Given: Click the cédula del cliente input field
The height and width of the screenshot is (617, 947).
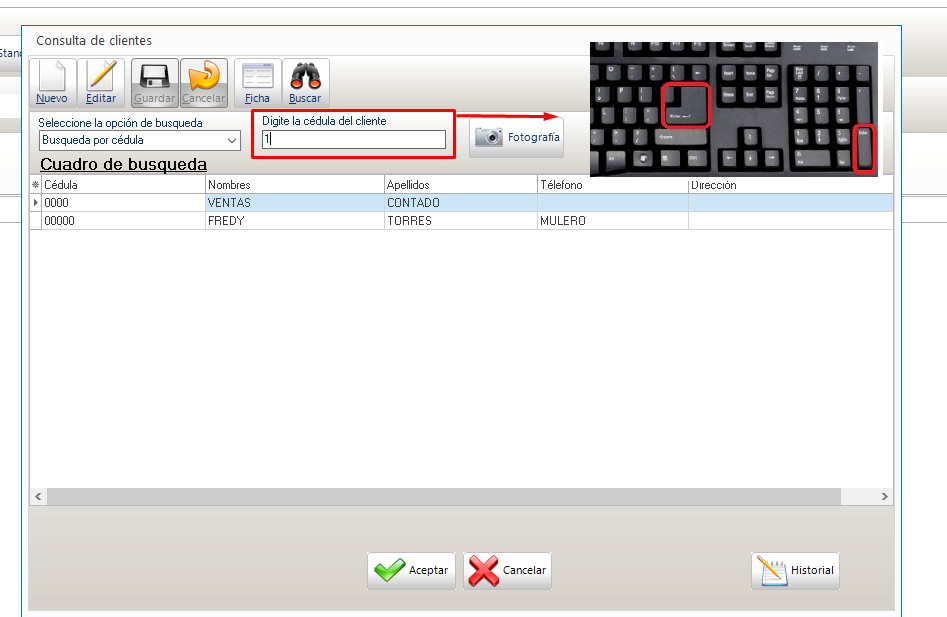Looking at the screenshot, I should 354,141.
